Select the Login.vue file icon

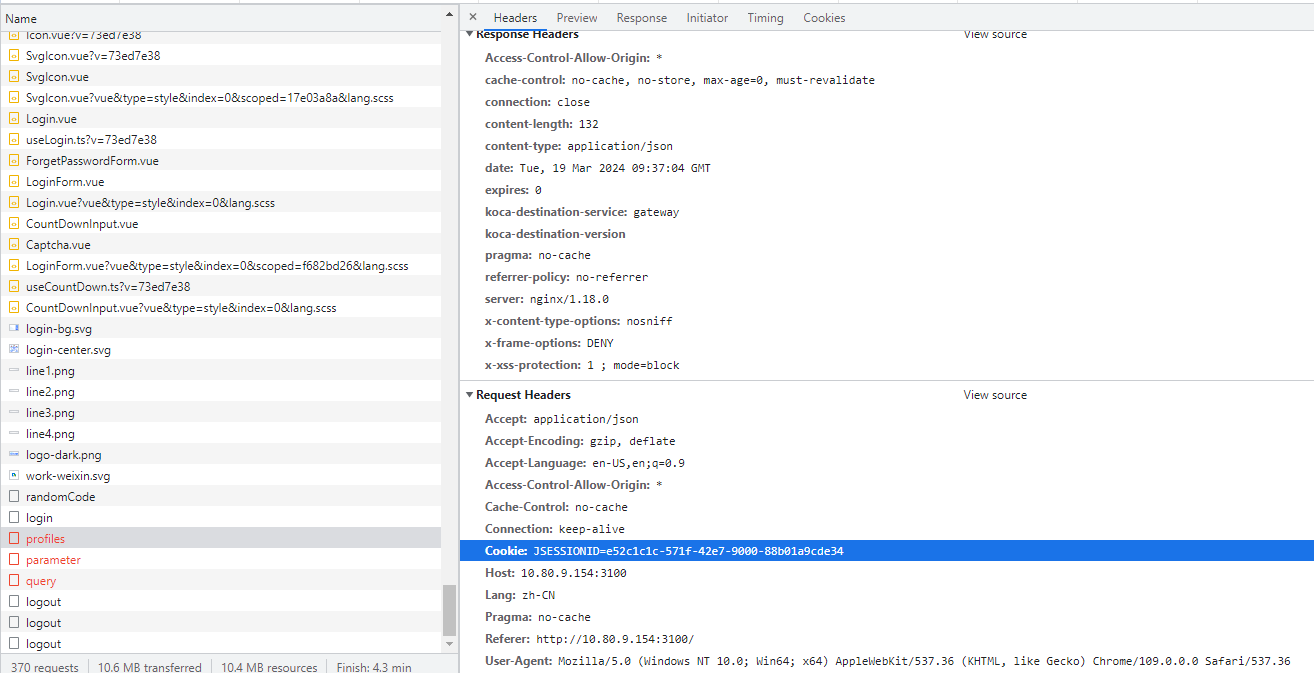coord(14,119)
